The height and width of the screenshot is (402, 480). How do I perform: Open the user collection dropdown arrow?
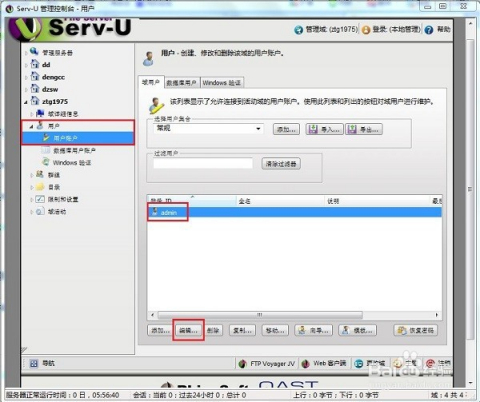pyautogui.click(x=258, y=128)
